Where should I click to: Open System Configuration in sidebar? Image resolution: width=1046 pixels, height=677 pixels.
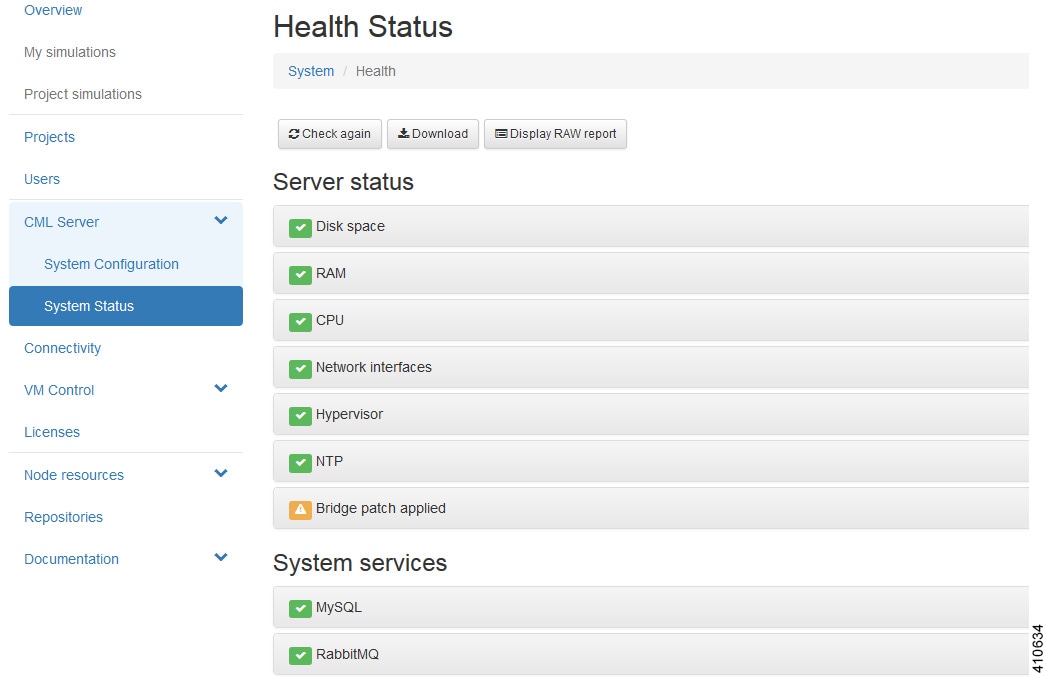(111, 264)
